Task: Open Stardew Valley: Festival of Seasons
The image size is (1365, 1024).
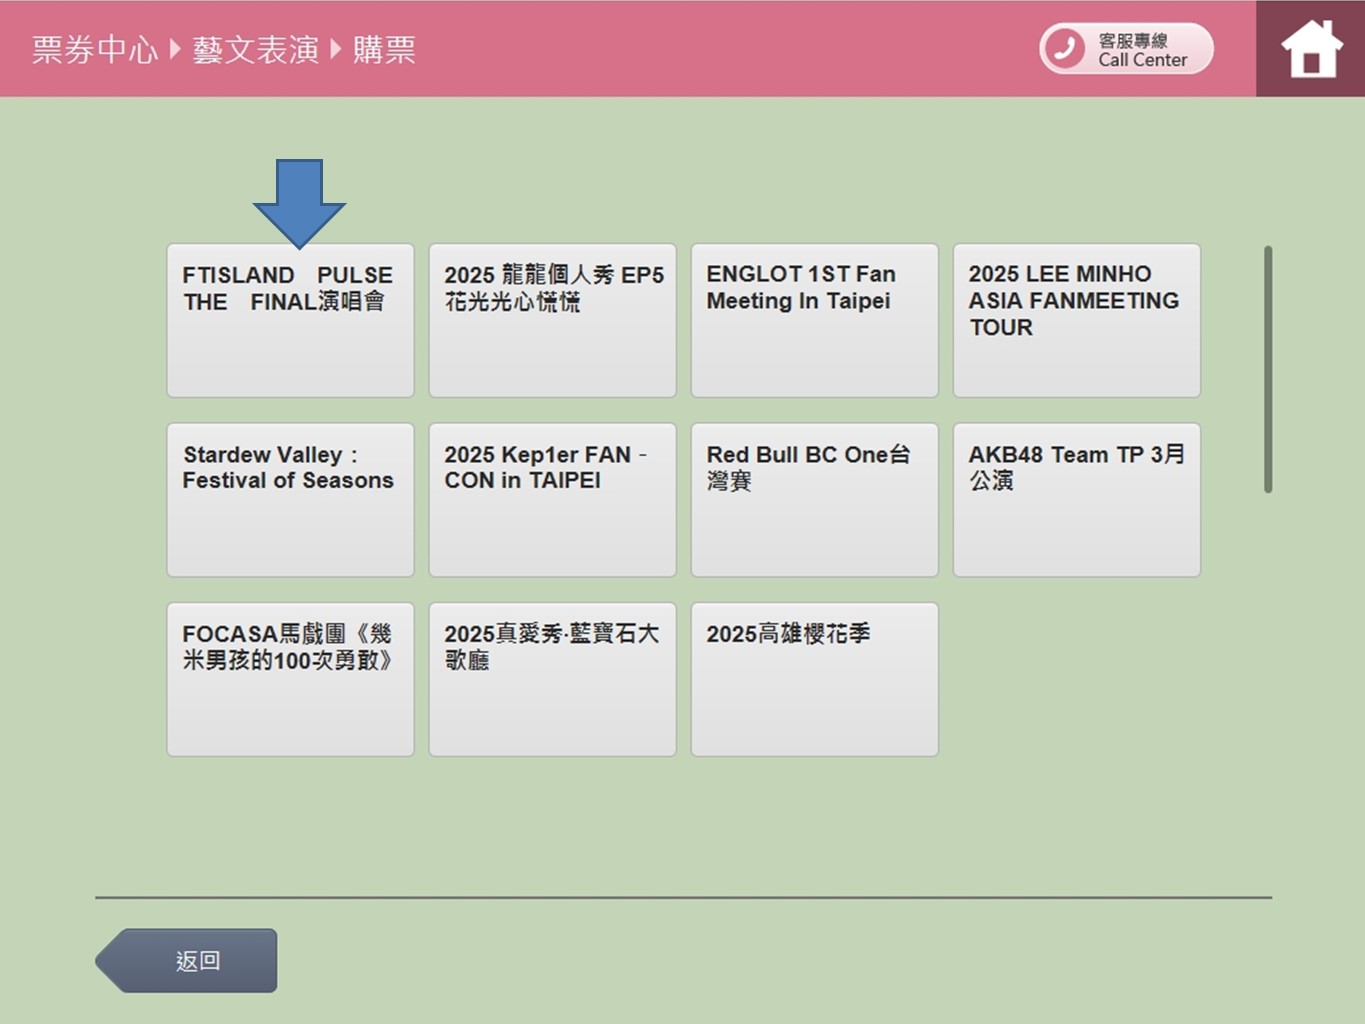Action: (x=290, y=499)
